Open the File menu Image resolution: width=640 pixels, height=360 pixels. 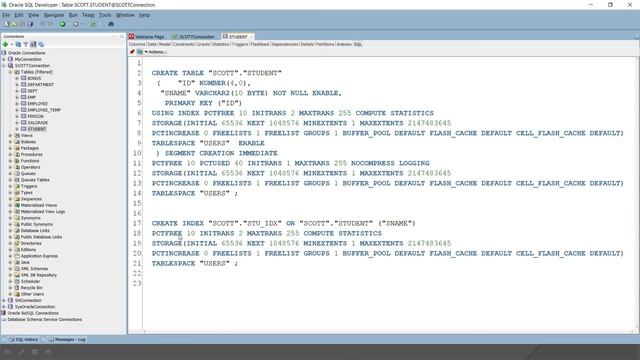(x=6, y=15)
